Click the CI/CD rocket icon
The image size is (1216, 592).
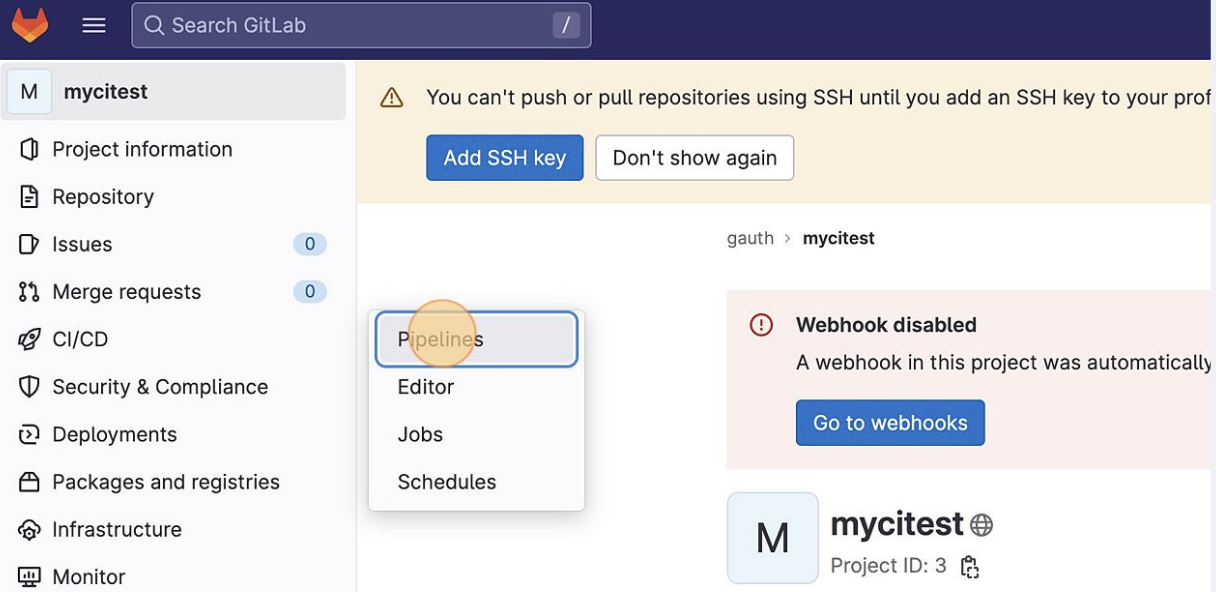[x=29, y=339]
